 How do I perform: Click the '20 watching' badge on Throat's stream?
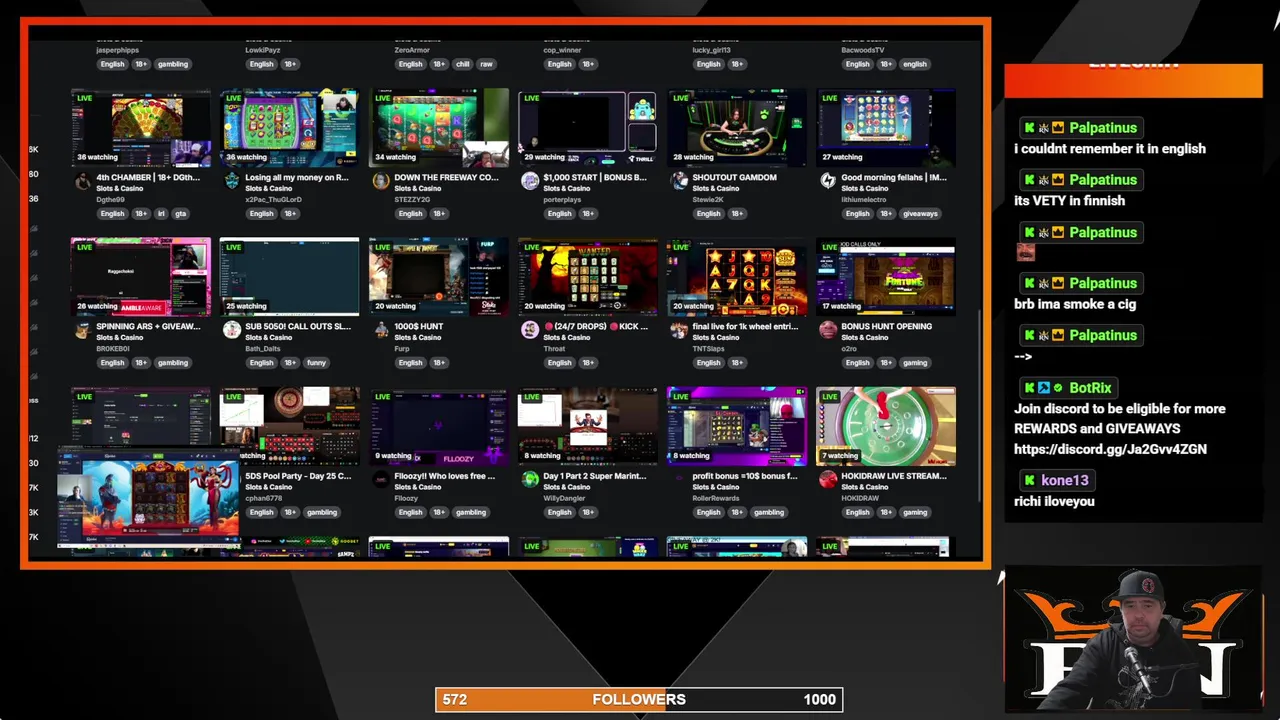(x=545, y=306)
